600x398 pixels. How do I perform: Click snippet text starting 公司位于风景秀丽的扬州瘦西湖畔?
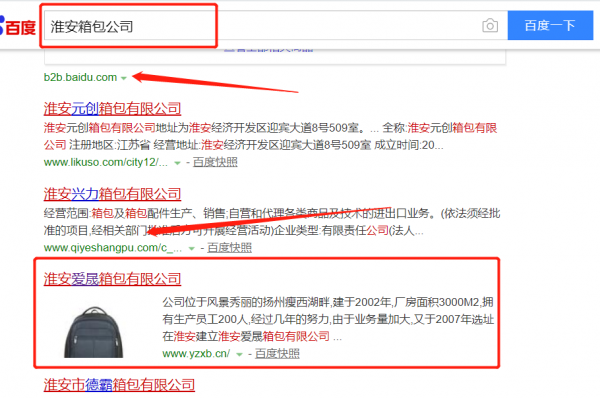tap(328, 320)
